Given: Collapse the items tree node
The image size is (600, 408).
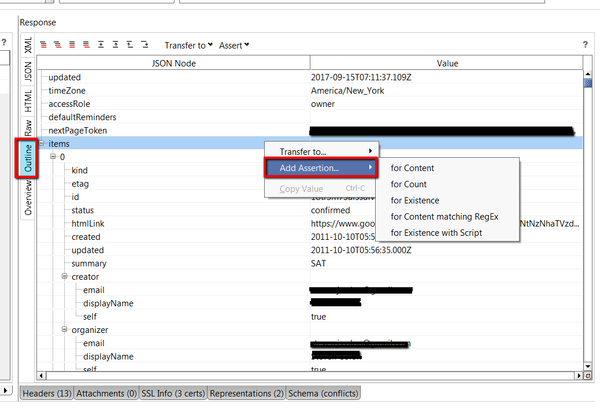Looking at the screenshot, I should pos(41,144).
